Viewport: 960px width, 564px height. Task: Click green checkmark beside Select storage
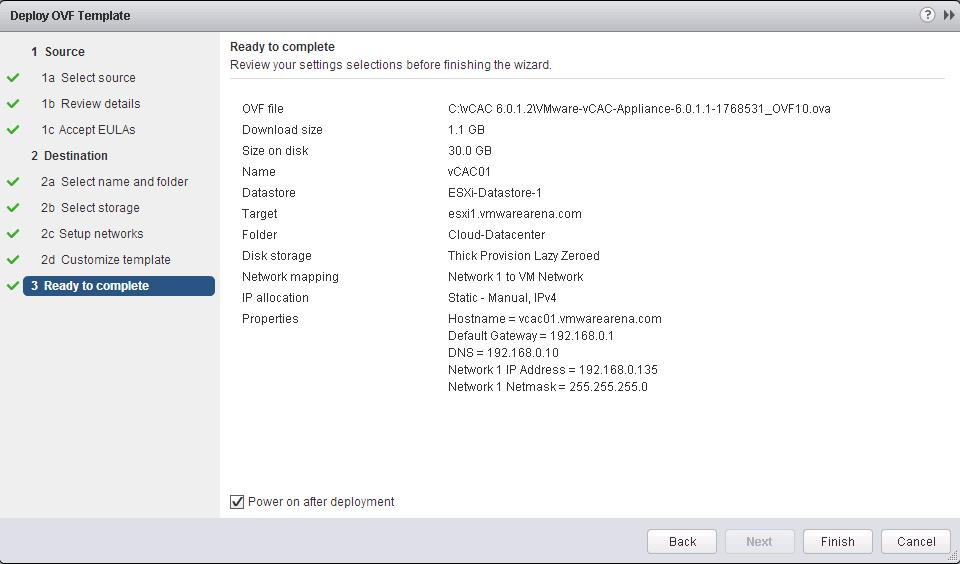point(13,208)
